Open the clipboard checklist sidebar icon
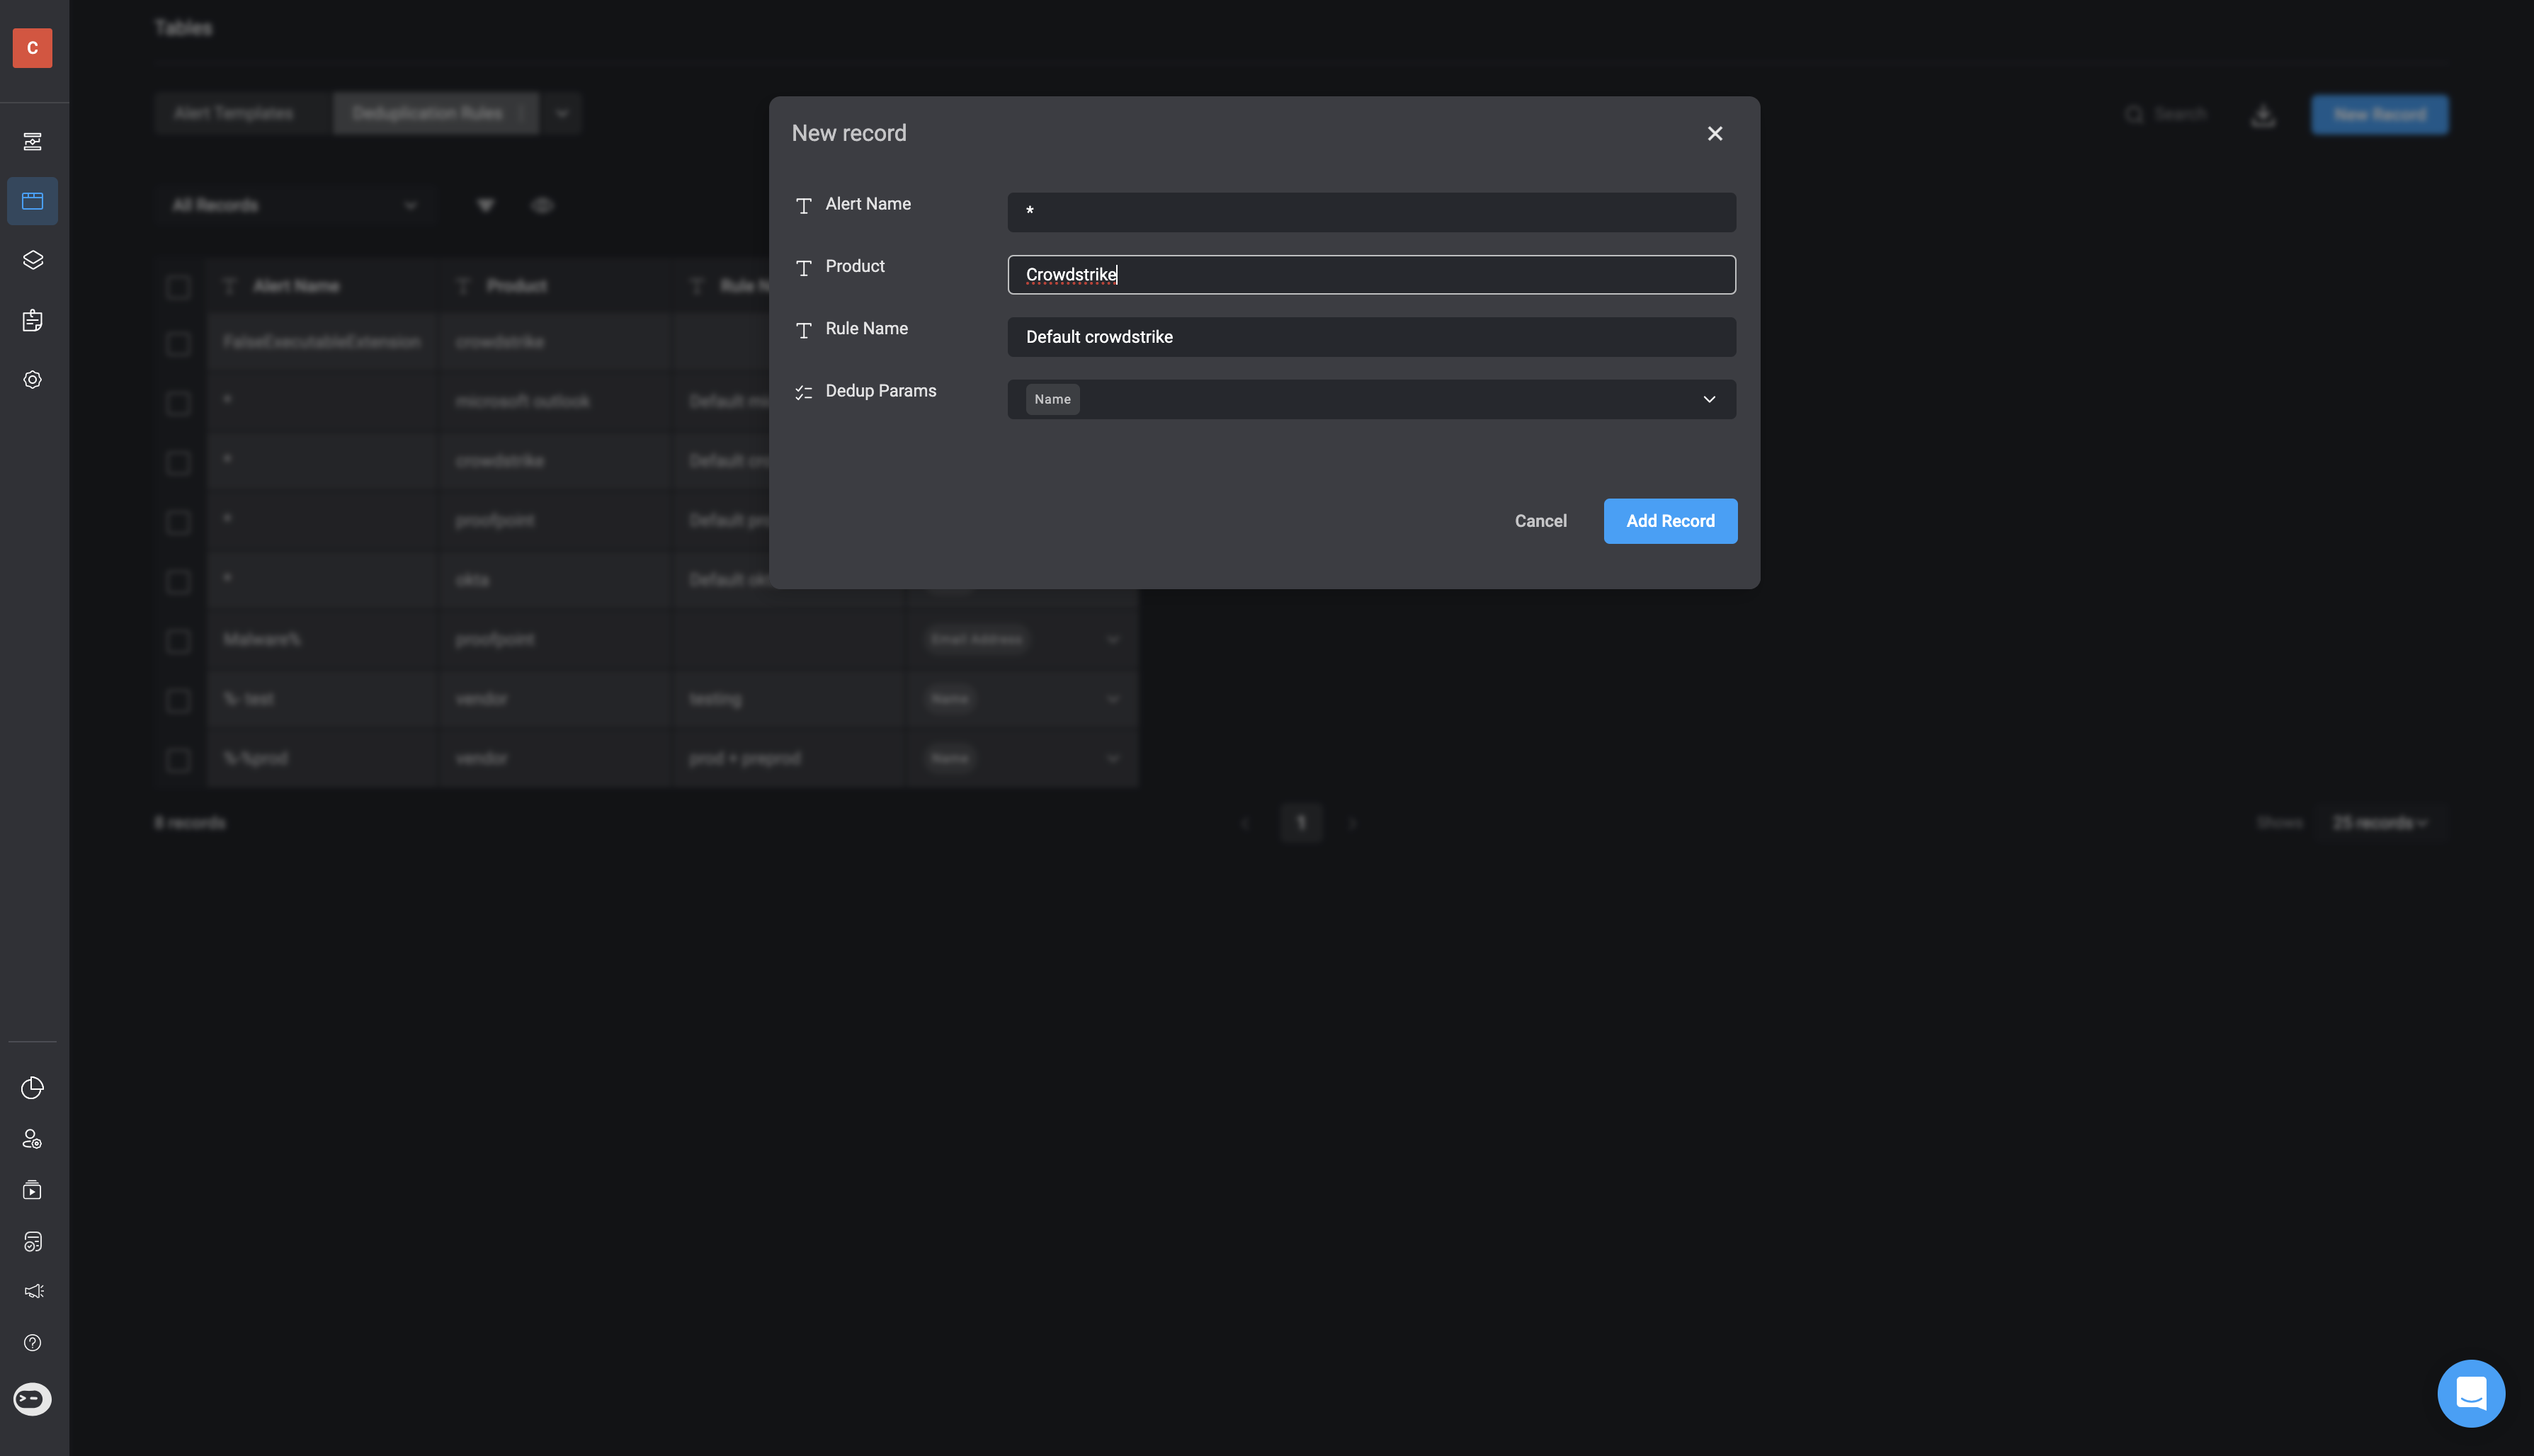The width and height of the screenshot is (2534, 1456). pyautogui.click(x=32, y=320)
